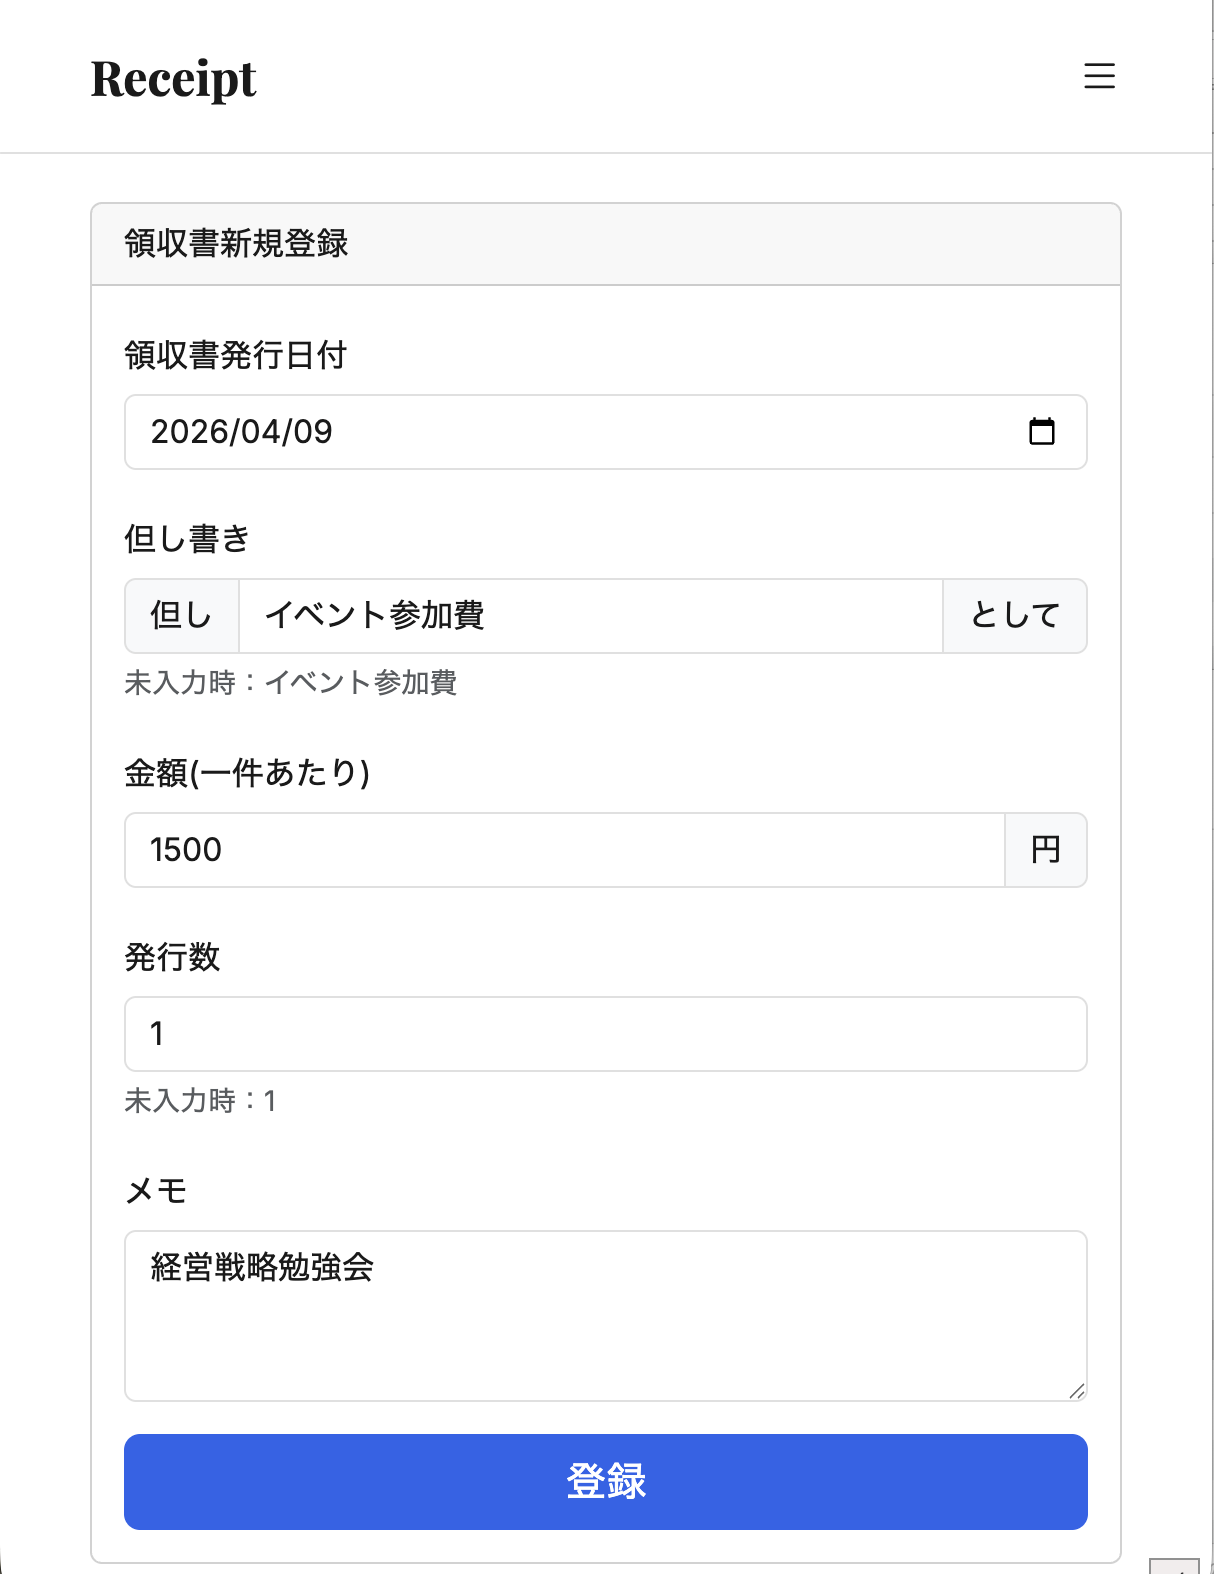This screenshot has height=1574, width=1214.
Task: Click the 未入力時：イベント参加費 hint text
Action: click(290, 684)
